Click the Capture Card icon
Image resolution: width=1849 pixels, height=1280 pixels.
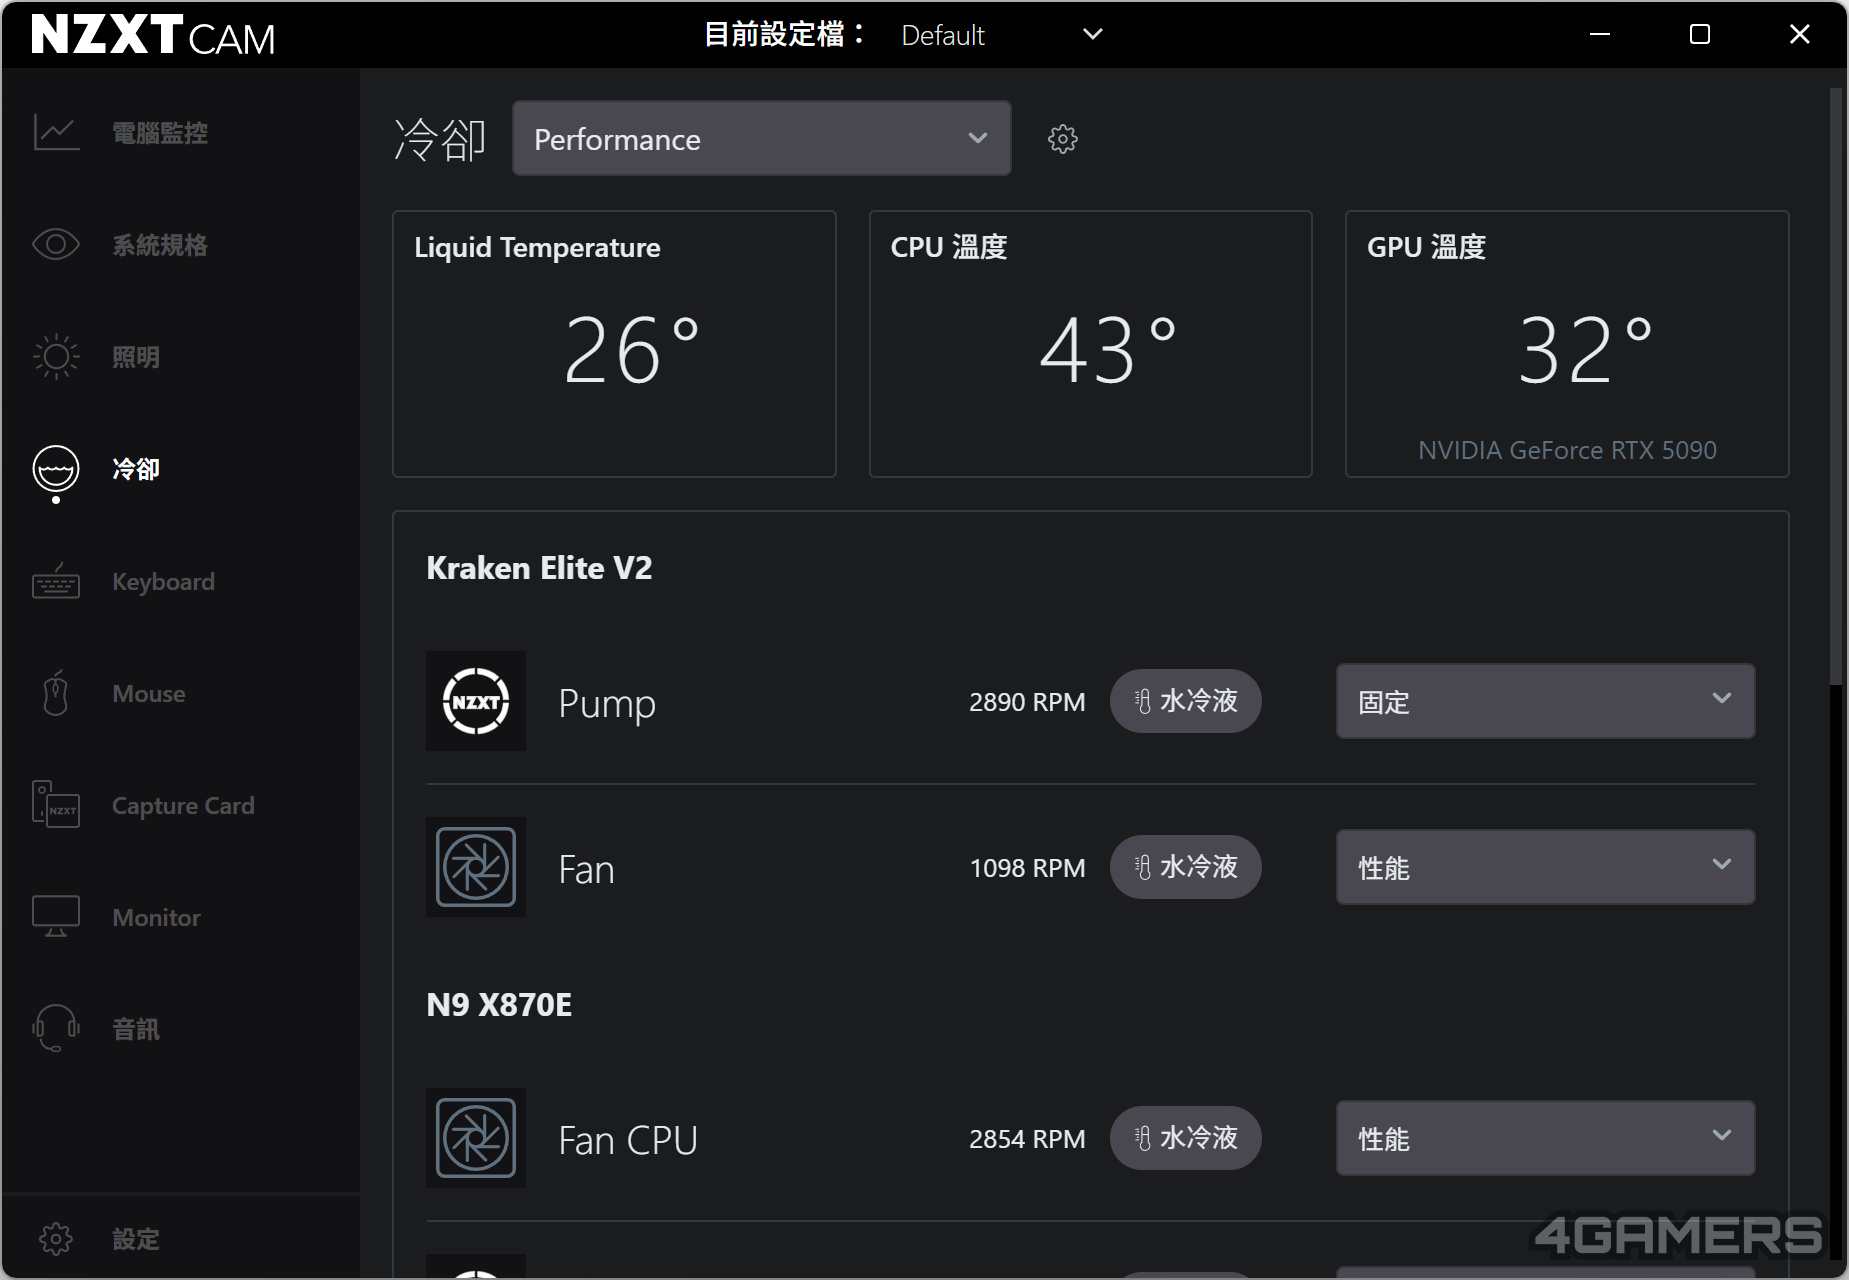click(x=56, y=806)
